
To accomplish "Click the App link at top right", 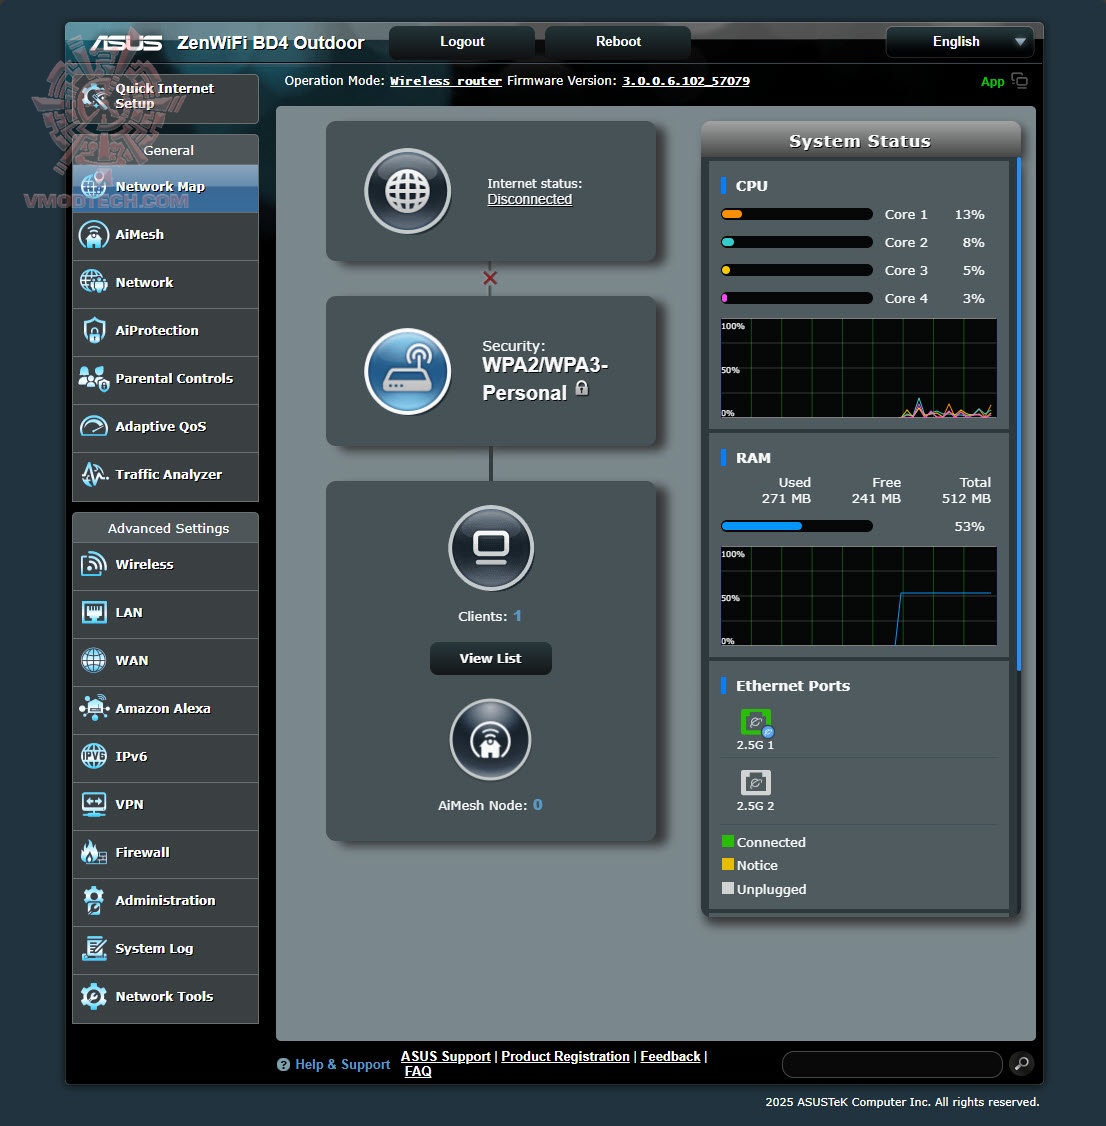I will click(x=993, y=82).
